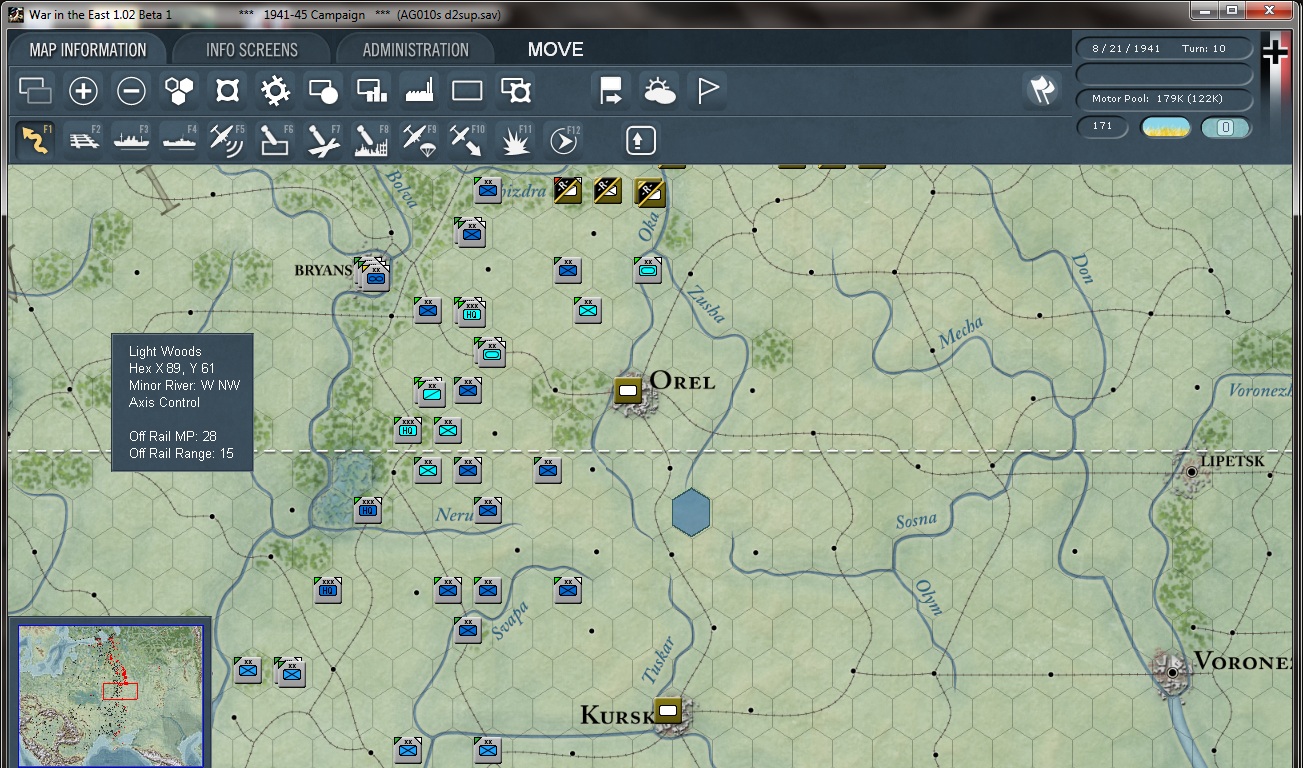This screenshot has height=768, width=1303.
Task: Zoom out the map with minus icon
Action: pyautogui.click(x=131, y=92)
